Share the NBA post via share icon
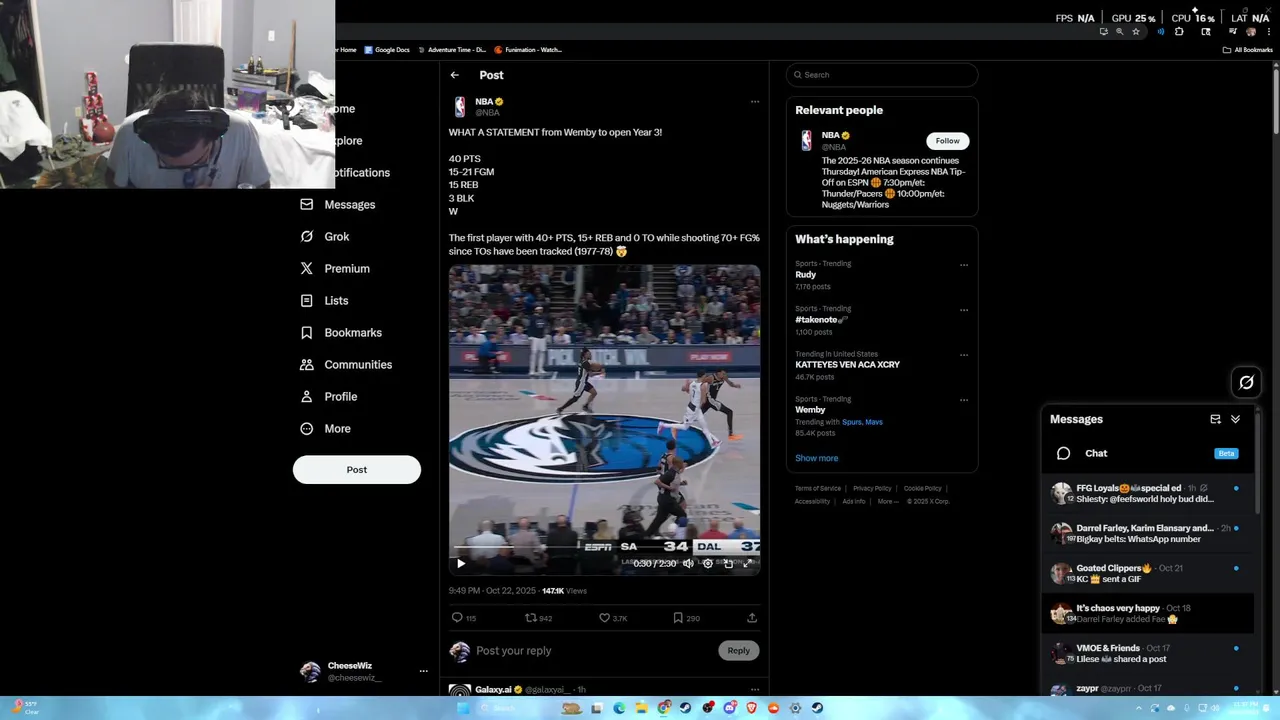 (x=752, y=618)
